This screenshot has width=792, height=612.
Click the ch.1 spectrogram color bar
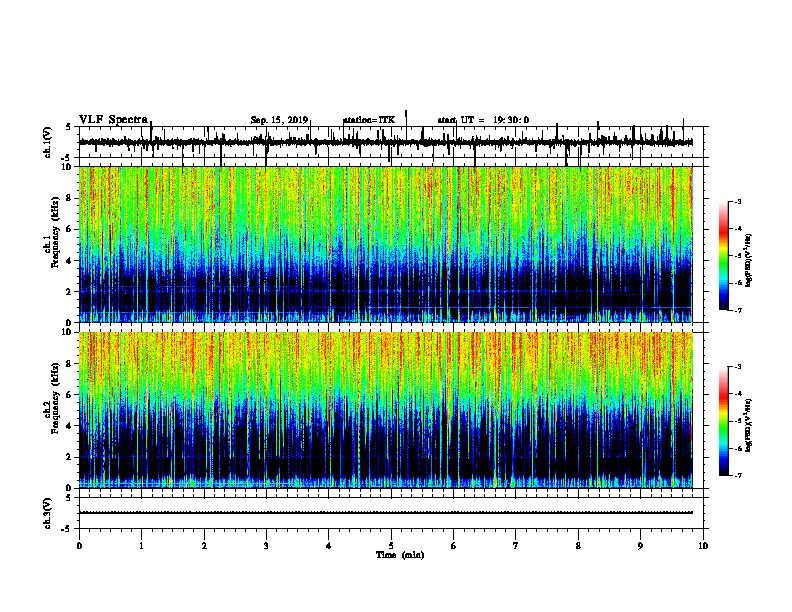(723, 256)
